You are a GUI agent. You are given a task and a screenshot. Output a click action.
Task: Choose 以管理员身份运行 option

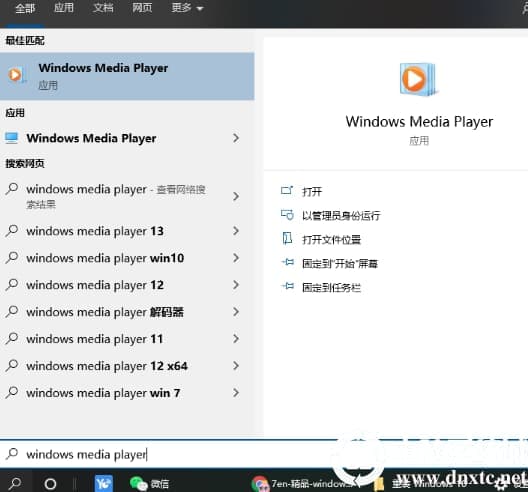[341, 216]
